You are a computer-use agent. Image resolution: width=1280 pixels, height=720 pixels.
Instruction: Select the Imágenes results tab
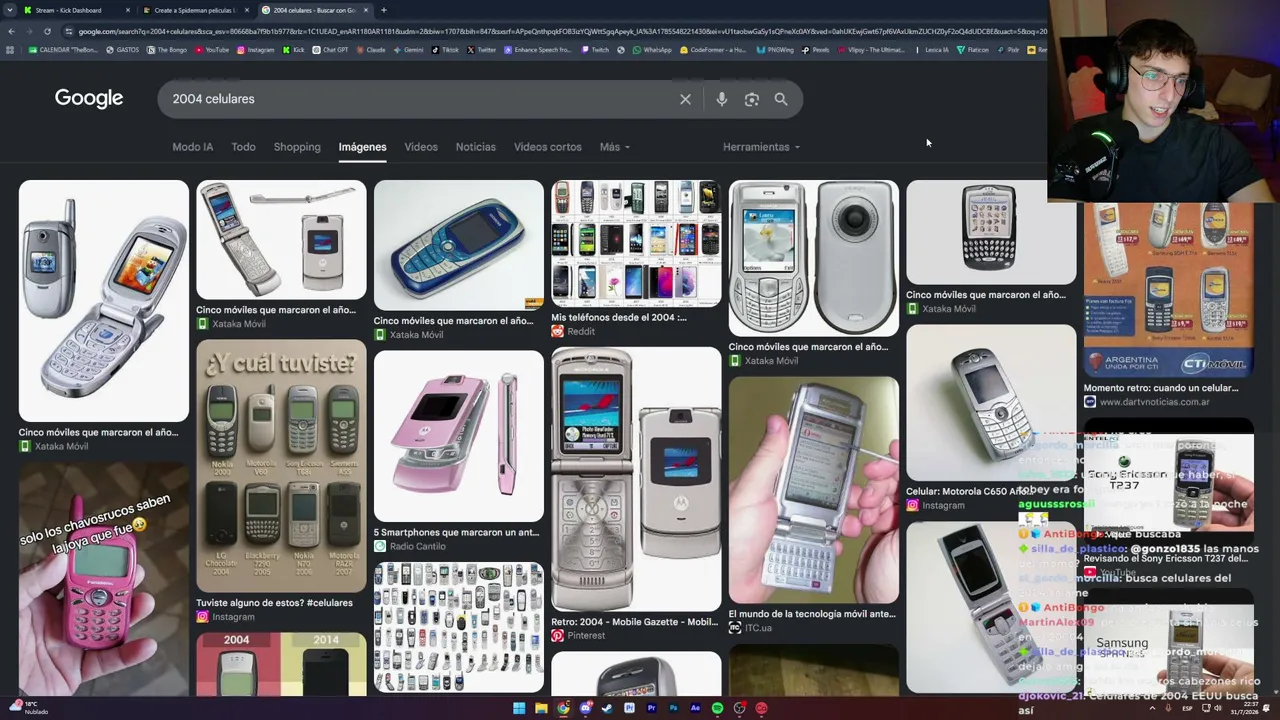pyautogui.click(x=362, y=147)
